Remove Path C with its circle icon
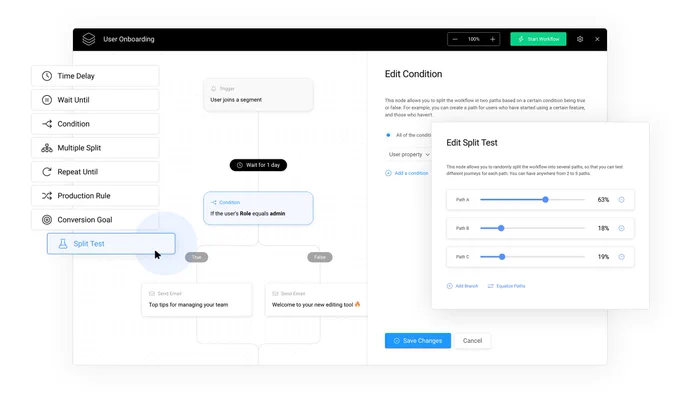Viewport: 680px width, 396px height. [x=621, y=257]
